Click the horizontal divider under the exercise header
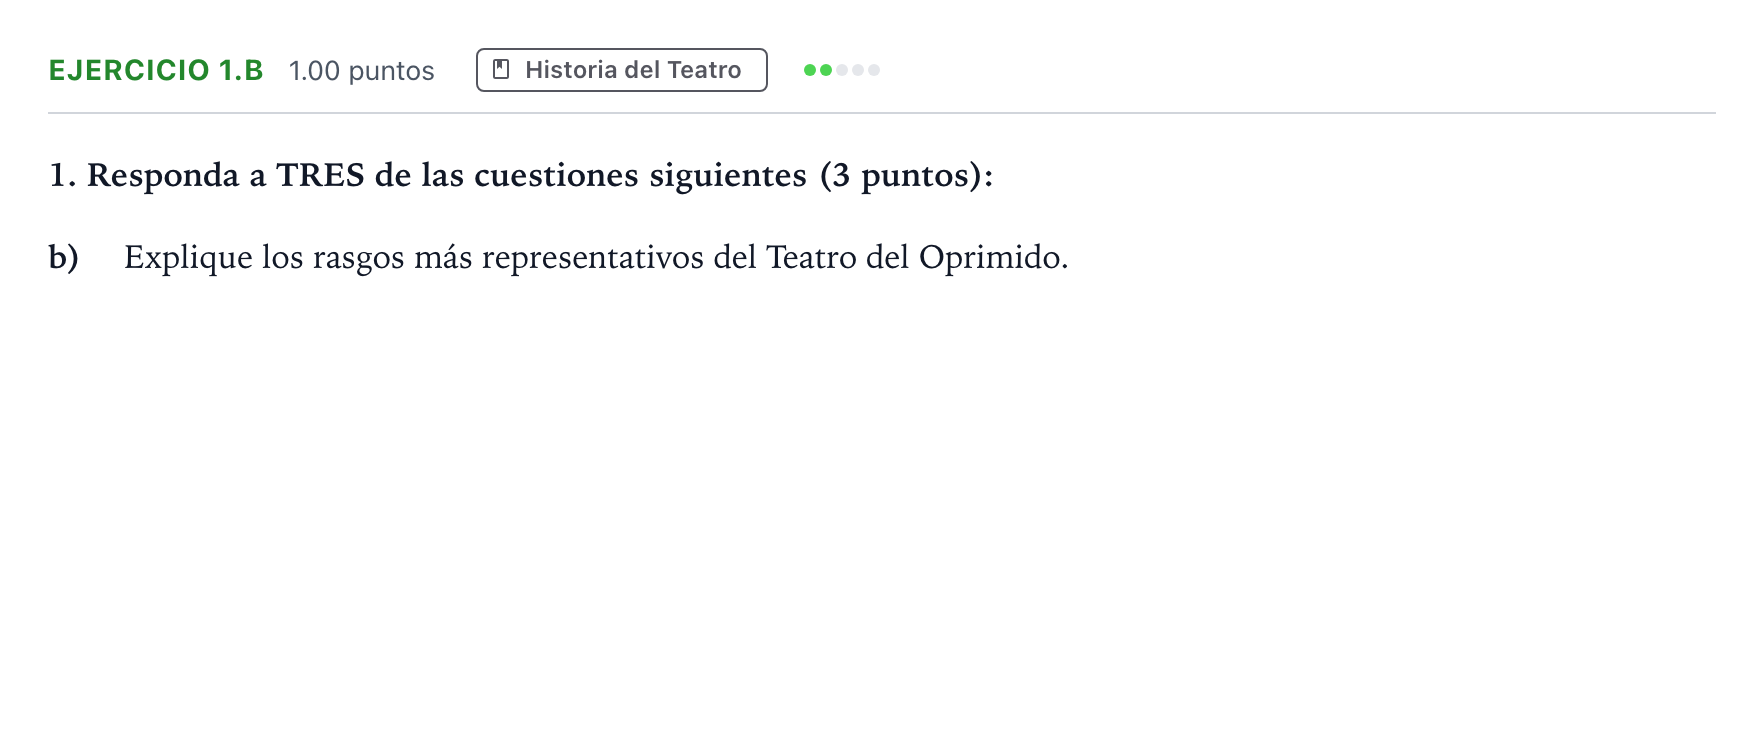The height and width of the screenshot is (732, 1764). point(882,113)
